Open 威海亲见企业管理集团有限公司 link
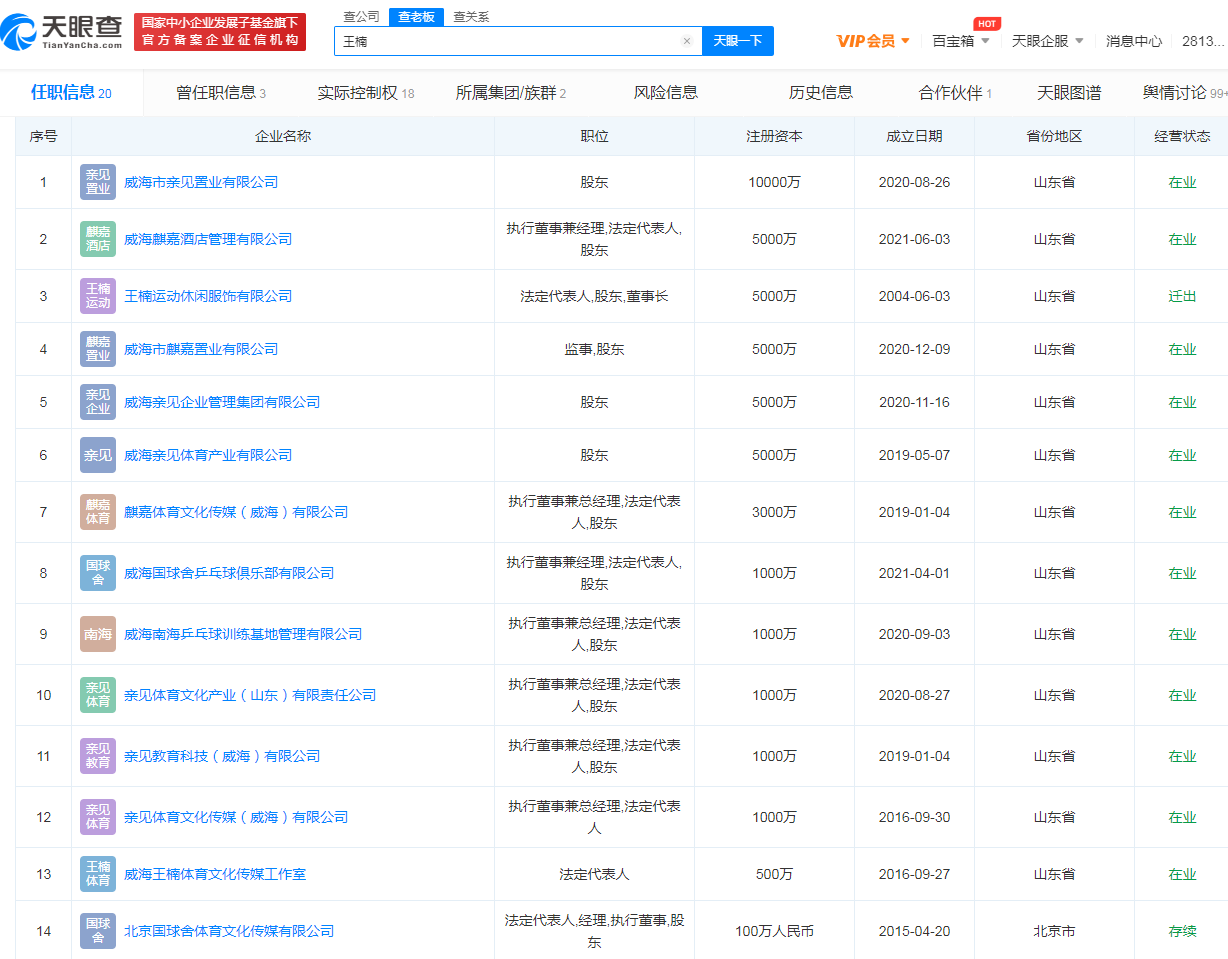The width and height of the screenshot is (1228, 959). [222, 402]
